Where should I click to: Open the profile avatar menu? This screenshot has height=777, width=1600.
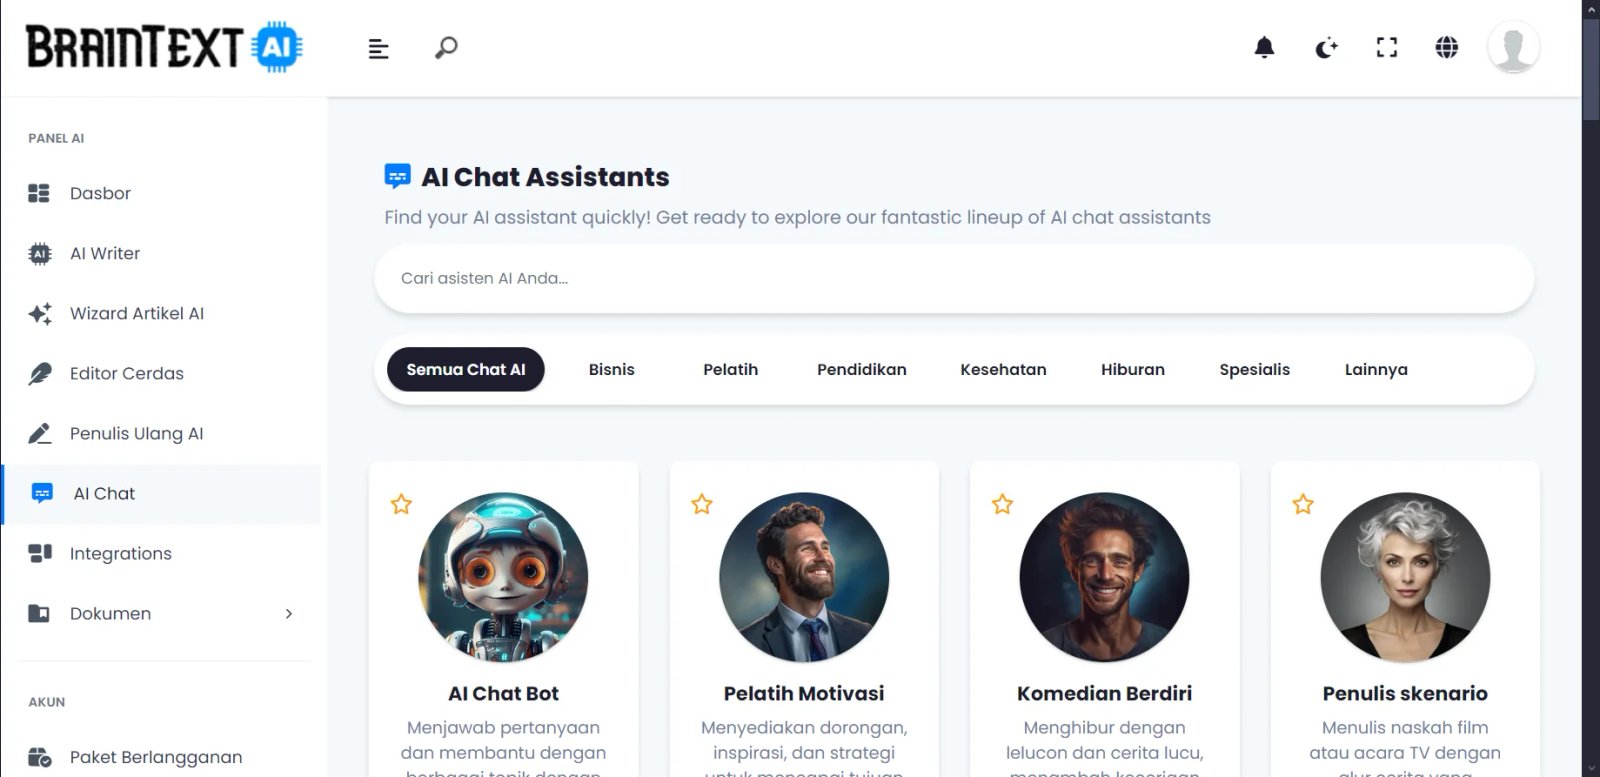coord(1513,47)
